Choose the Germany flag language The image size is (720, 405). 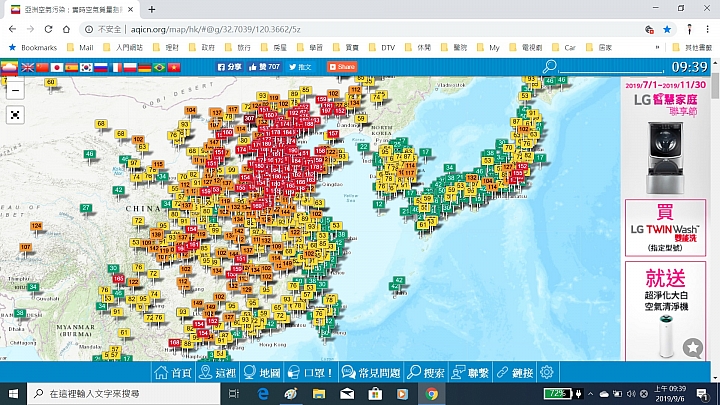145,68
